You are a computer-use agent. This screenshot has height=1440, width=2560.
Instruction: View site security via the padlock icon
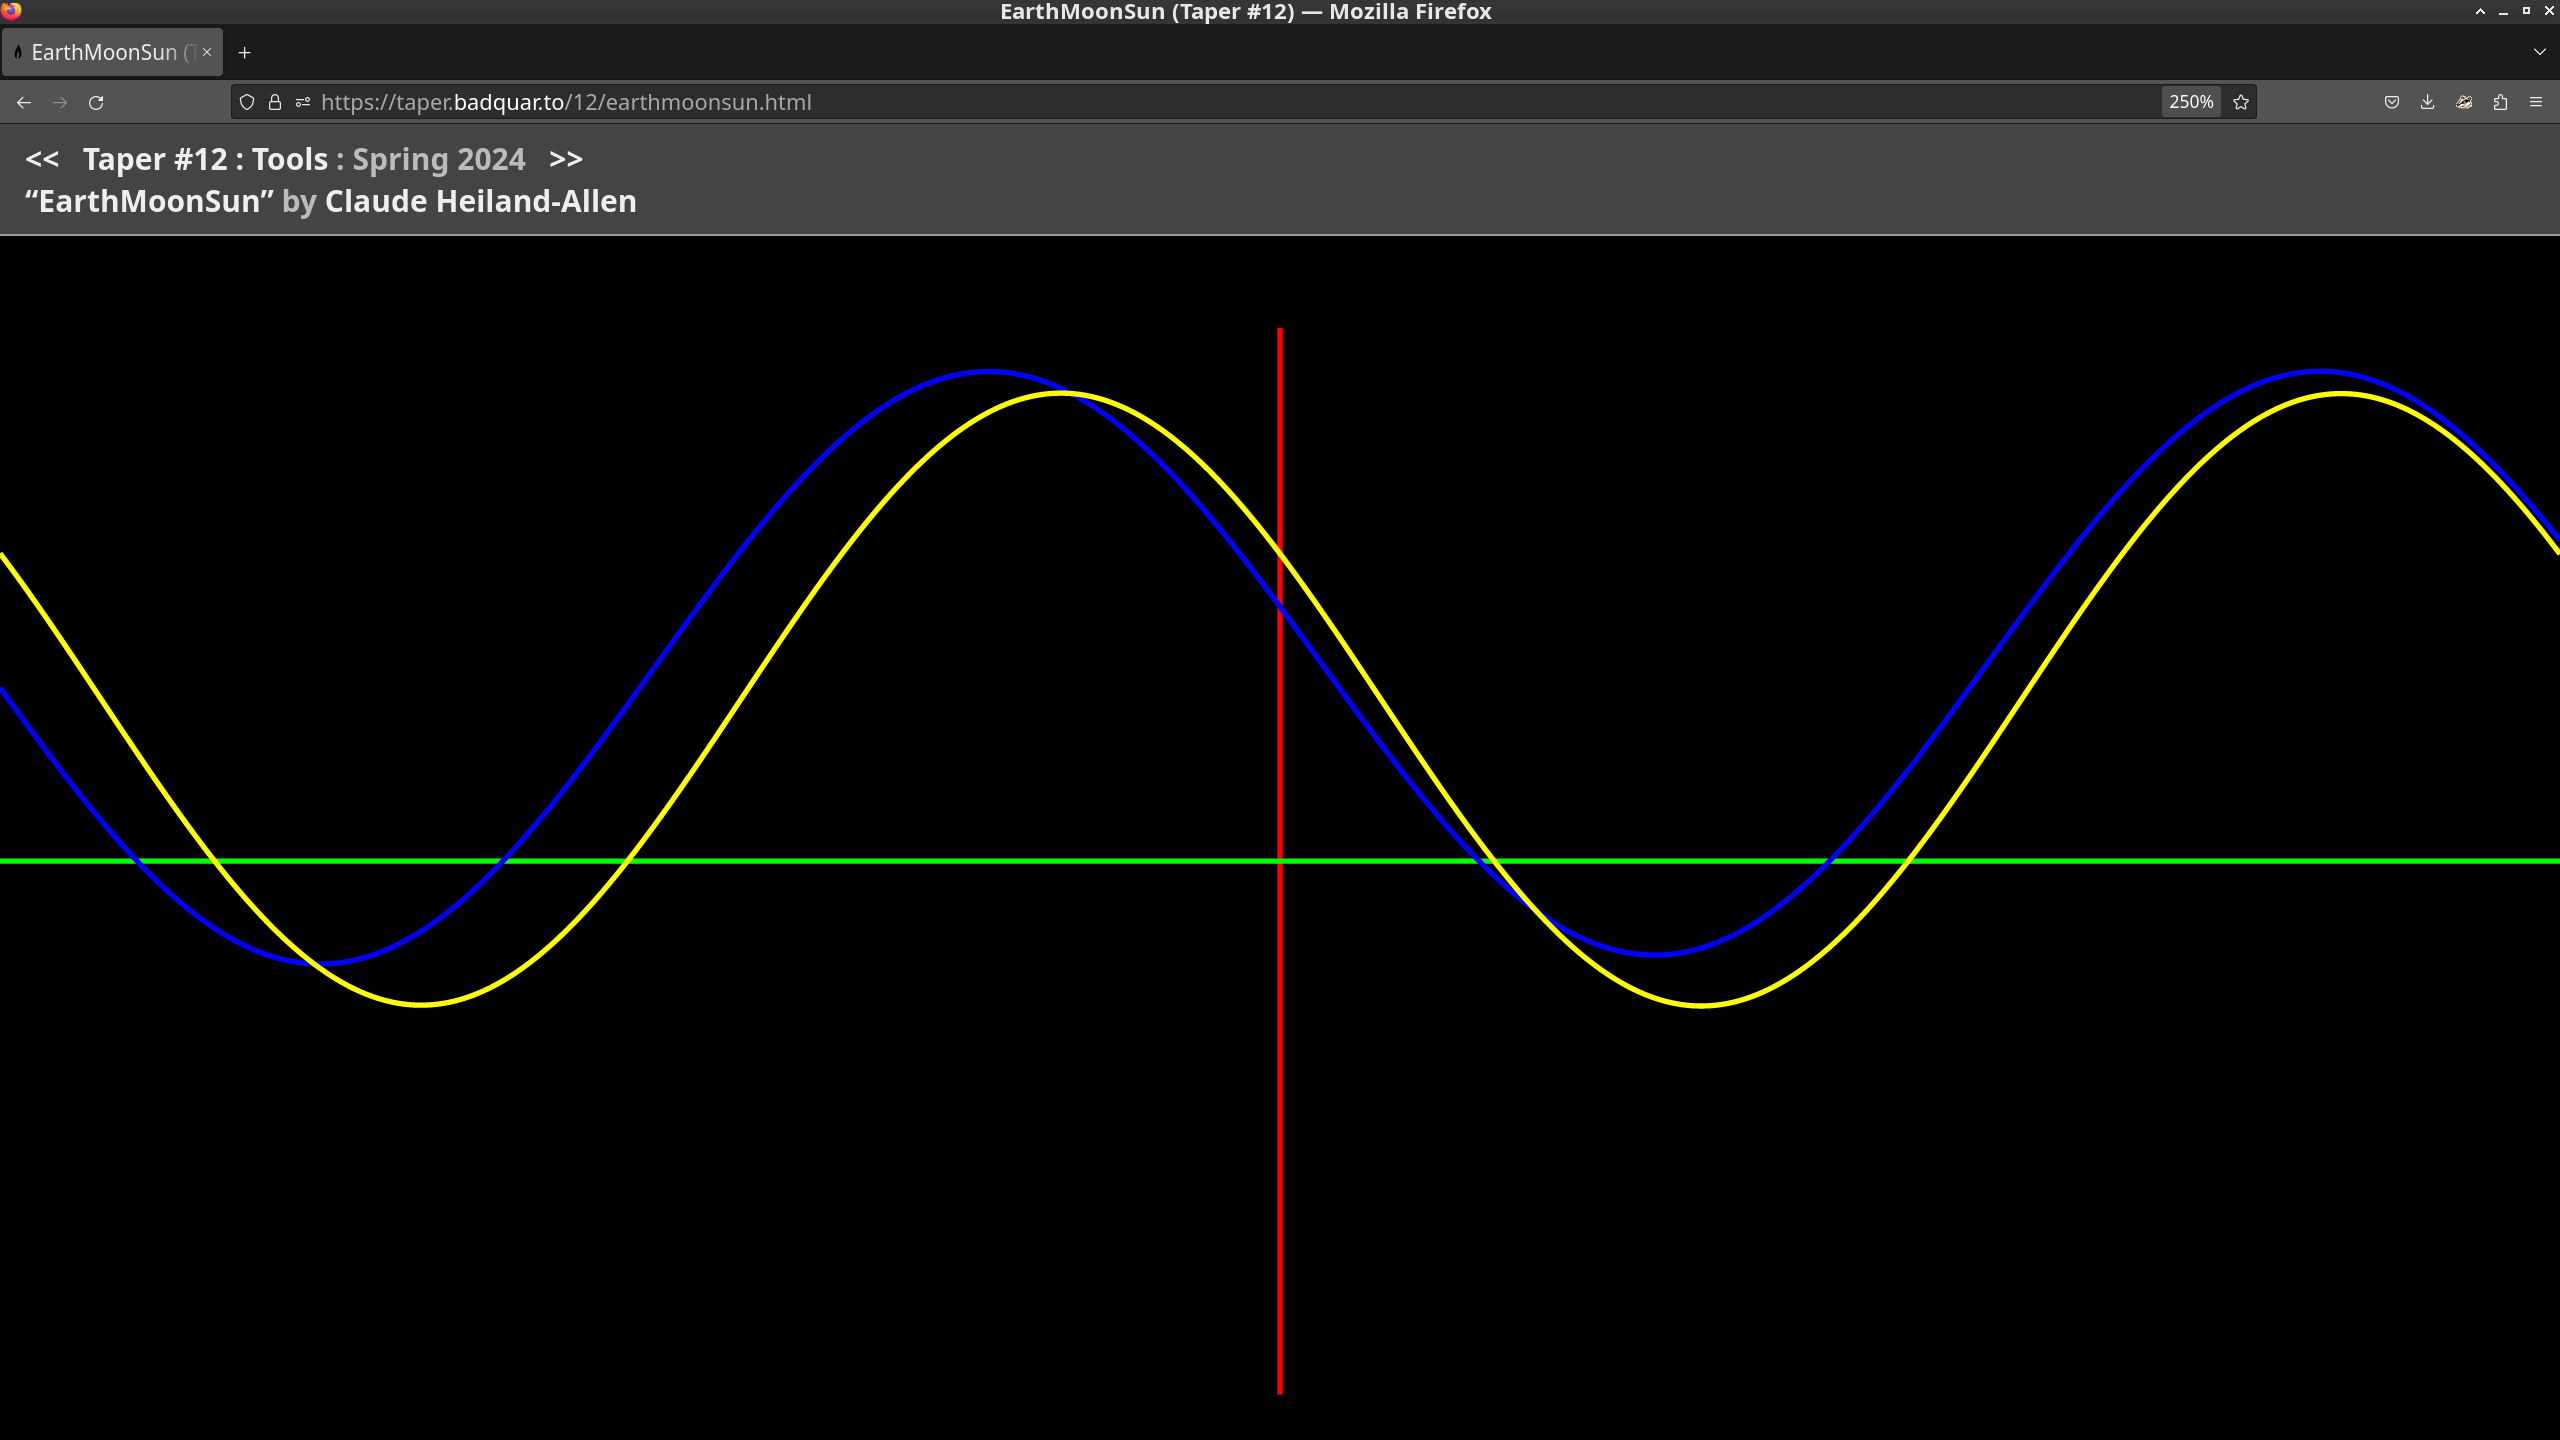click(x=275, y=102)
